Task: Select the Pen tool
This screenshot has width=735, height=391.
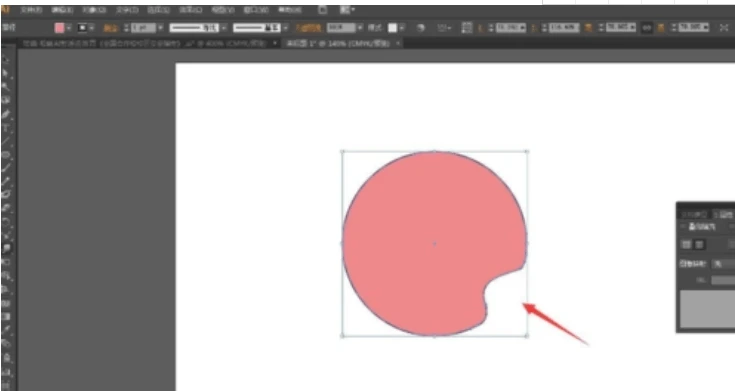Action: pyautogui.click(x=6, y=114)
